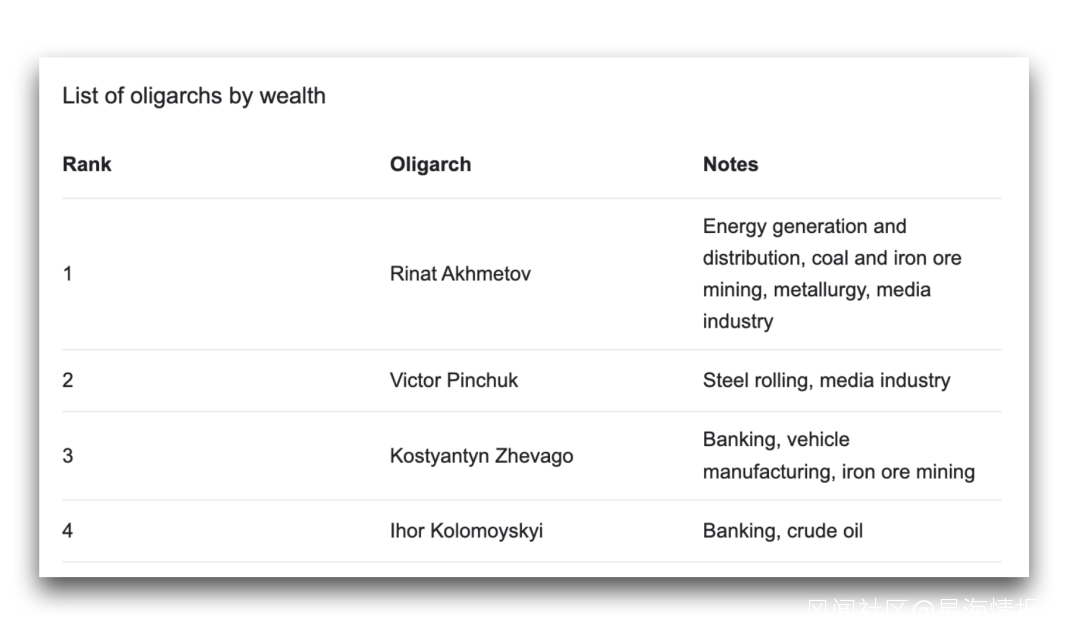
Task: Click the 'Steel rolling, media industry' note
Action: [826, 380]
